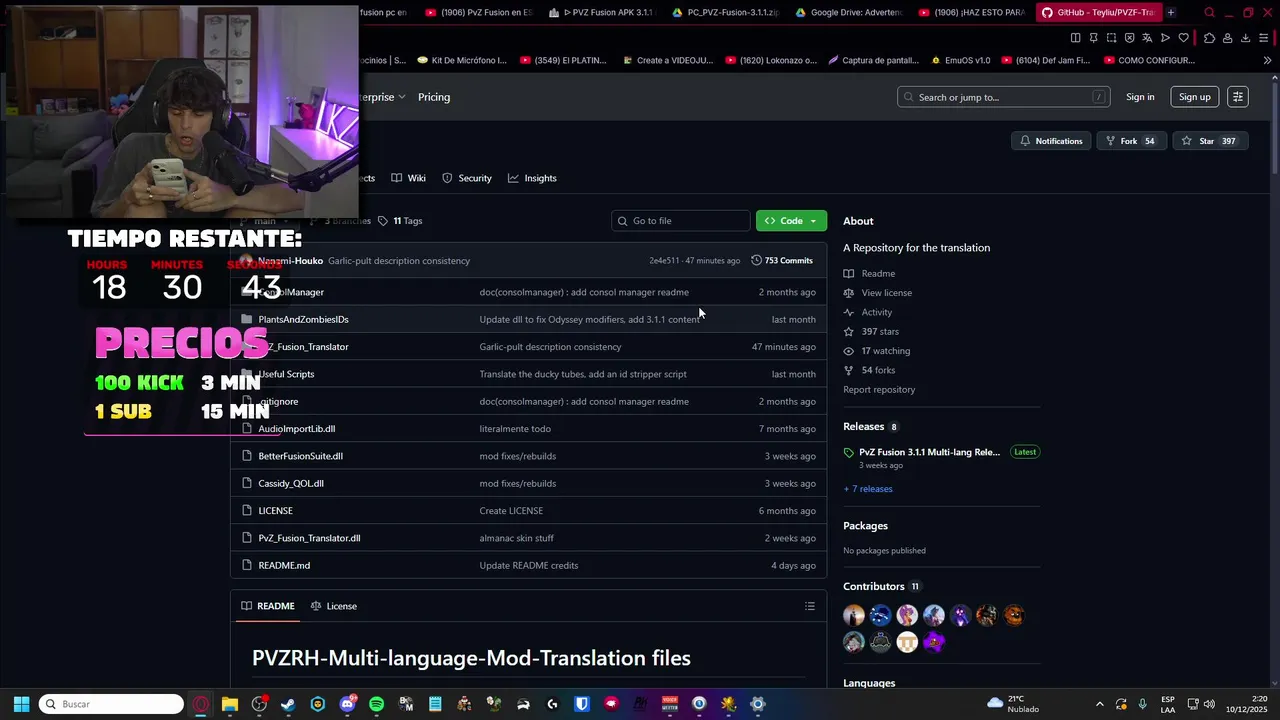1280x720 pixels.
Task: Open the Wiki repository tab
Action: (409, 178)
